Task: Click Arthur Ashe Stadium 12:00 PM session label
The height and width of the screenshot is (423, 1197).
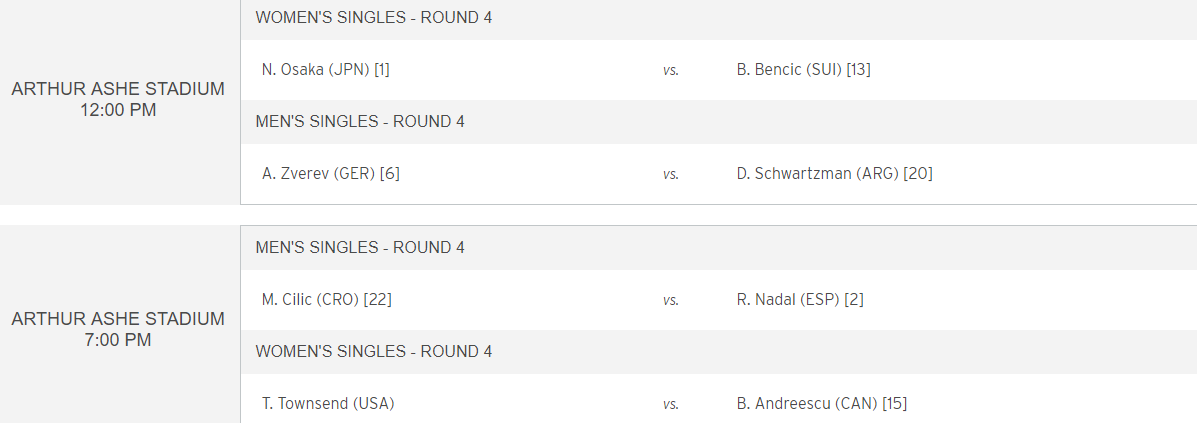Action: pos(118,99)
